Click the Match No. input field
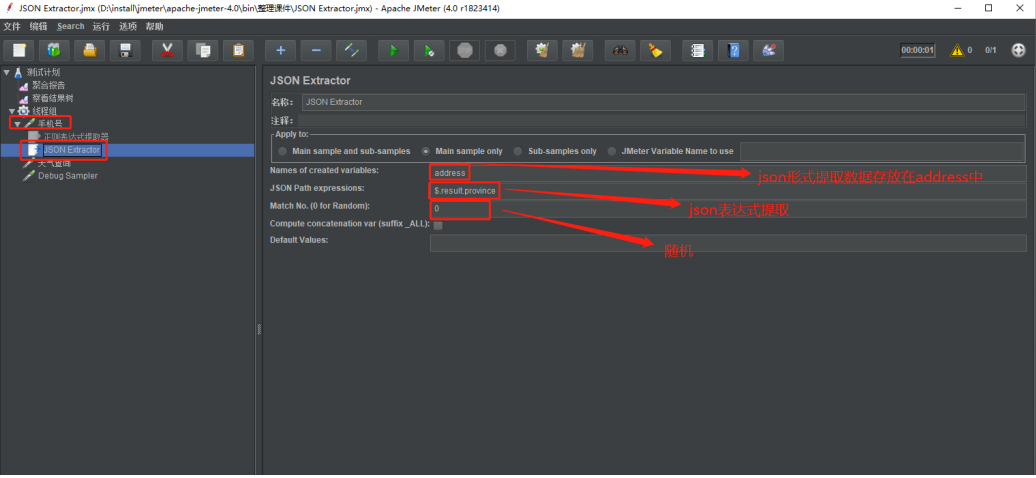Viewport: 1036px width, 478px height. click(x=728, y=209)
